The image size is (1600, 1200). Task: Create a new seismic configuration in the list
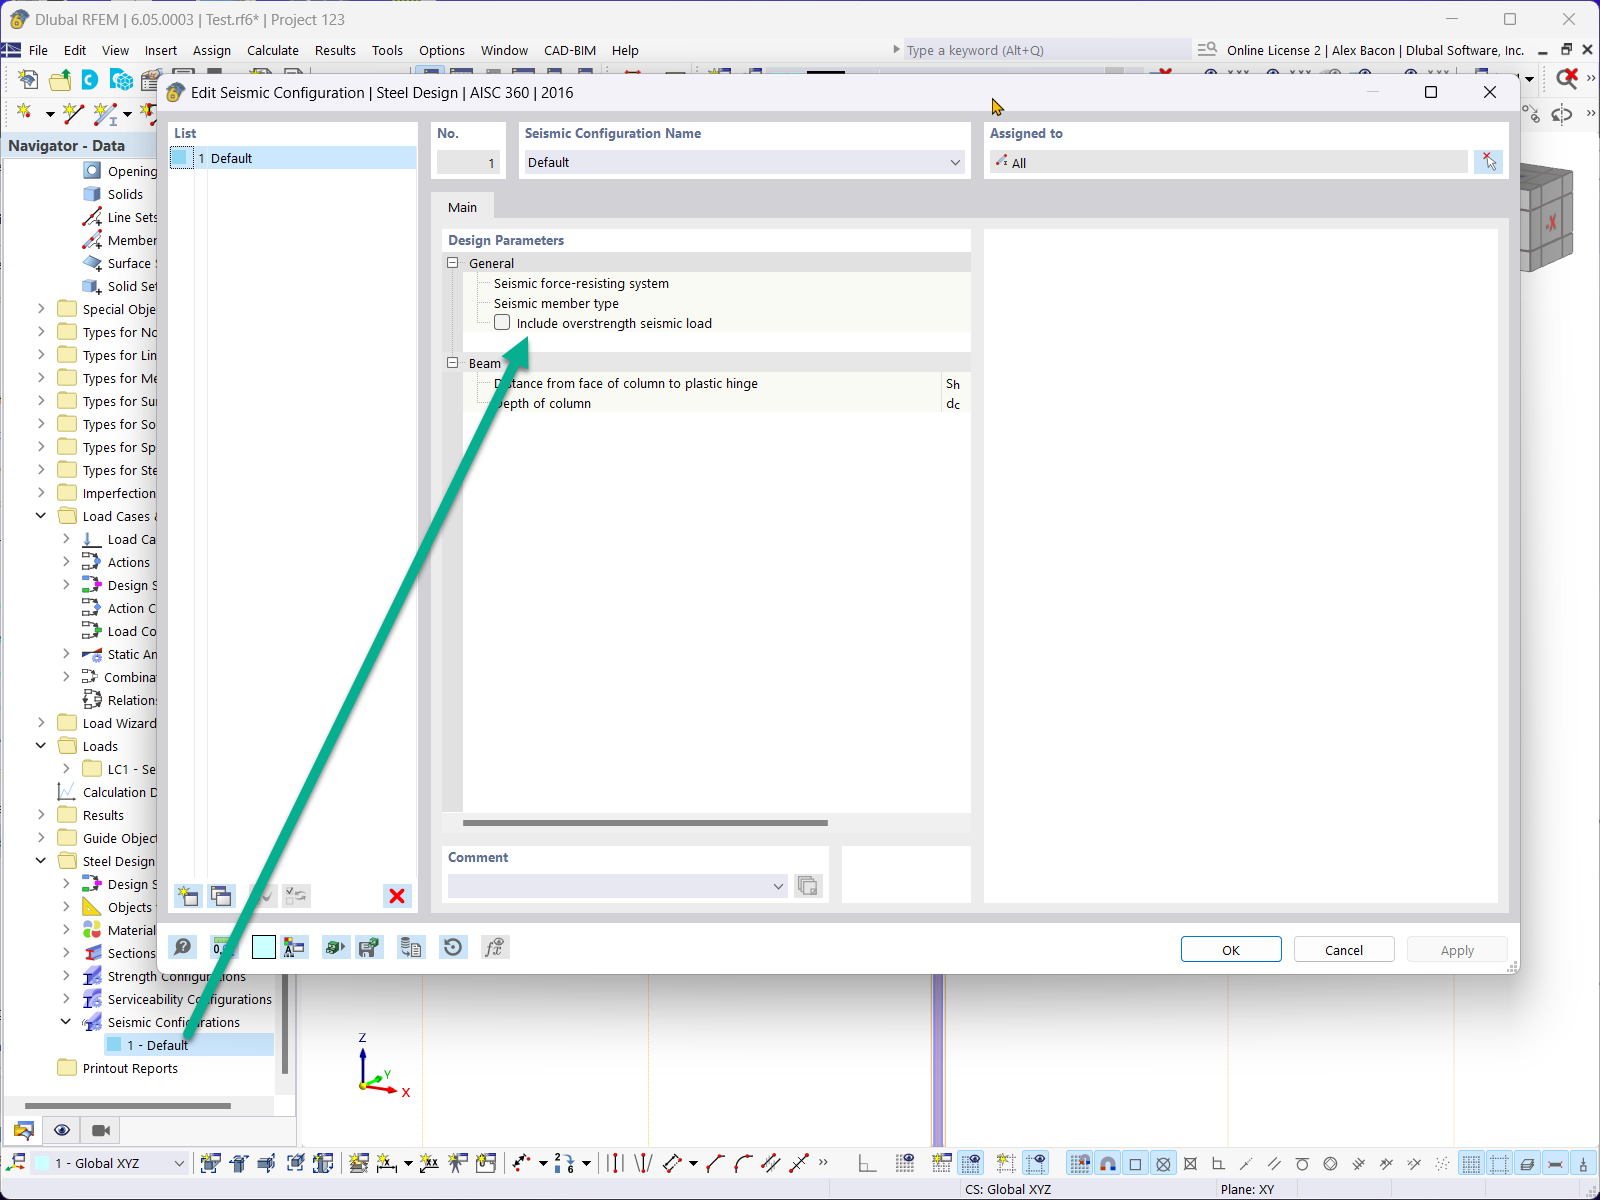coord(187,896)
